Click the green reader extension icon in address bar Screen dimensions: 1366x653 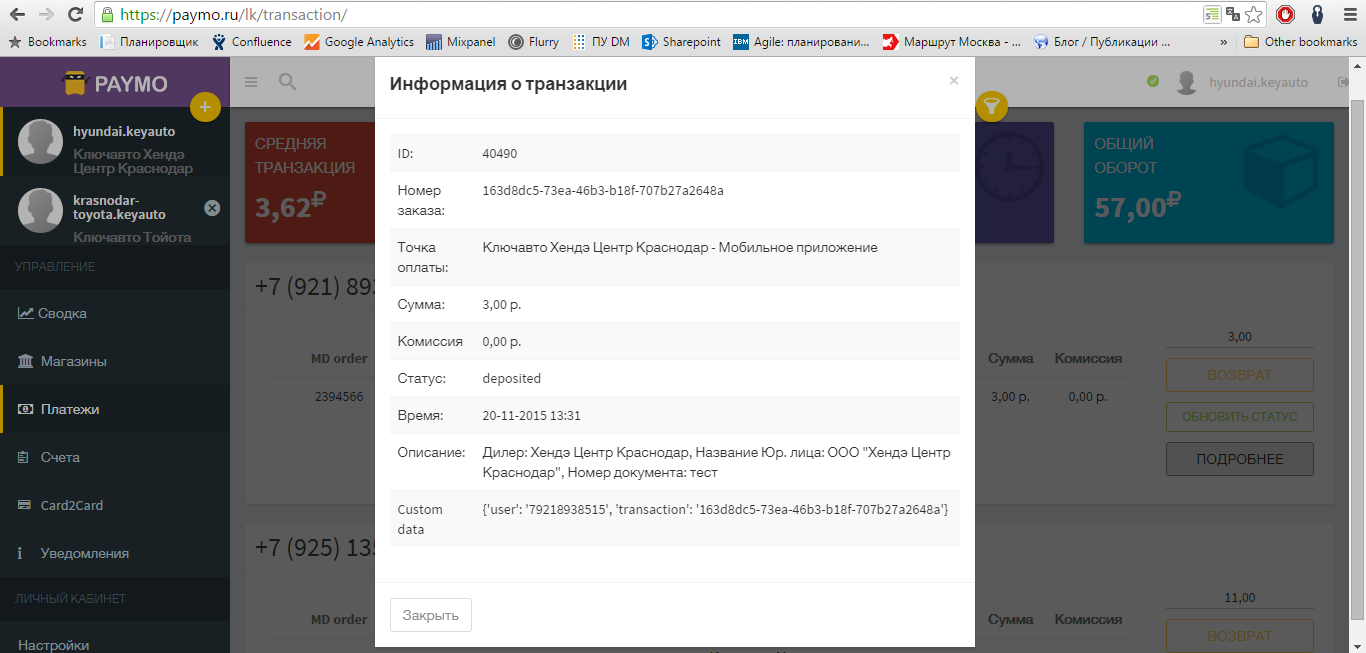pos(1212,15)
